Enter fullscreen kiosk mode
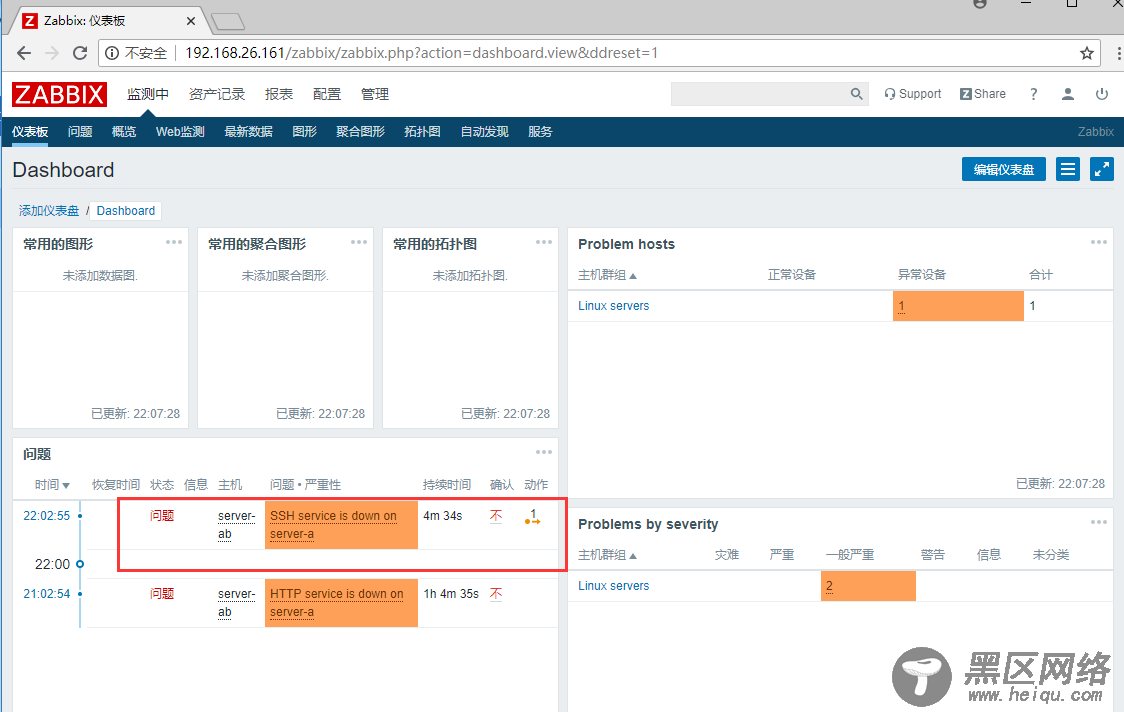1124x712 pixels. click(1102, 169)
